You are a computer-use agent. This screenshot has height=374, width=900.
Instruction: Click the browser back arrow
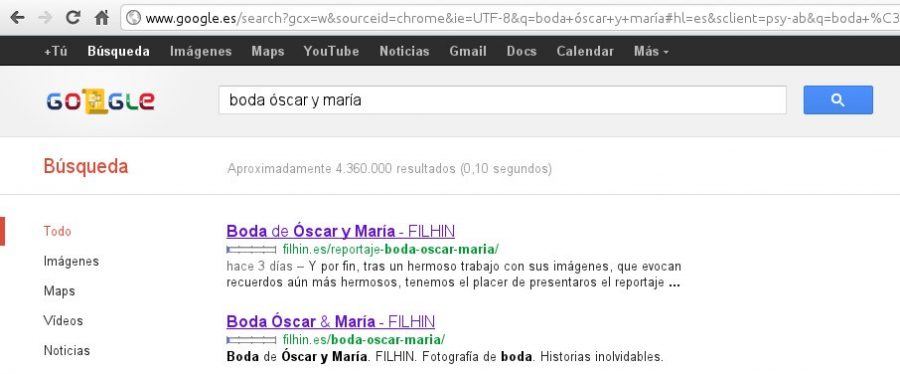(17, 18)
